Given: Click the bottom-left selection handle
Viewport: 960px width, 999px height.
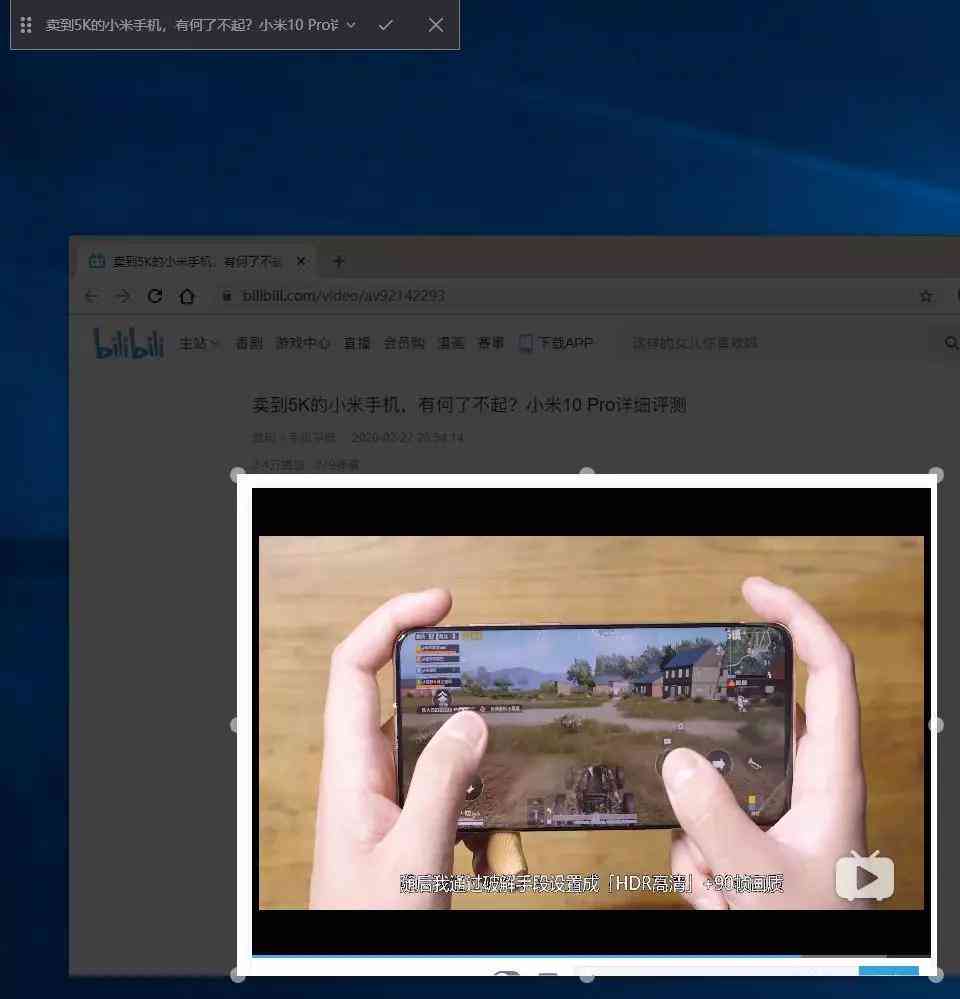Looking at the screenshot, I should (238, 975).
